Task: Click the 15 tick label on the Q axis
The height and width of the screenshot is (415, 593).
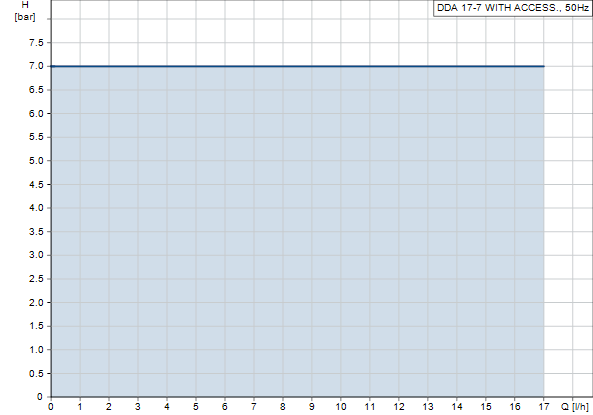Action: pos(486,407)
